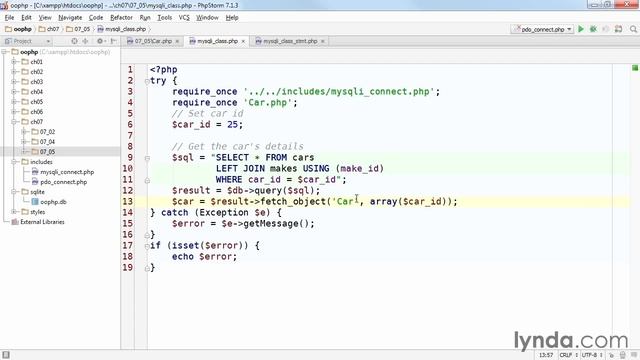This screenshot has height=360, width=640.
Task: Click the 07_05 breadcrumb in navigation bar
Action: 78,29
